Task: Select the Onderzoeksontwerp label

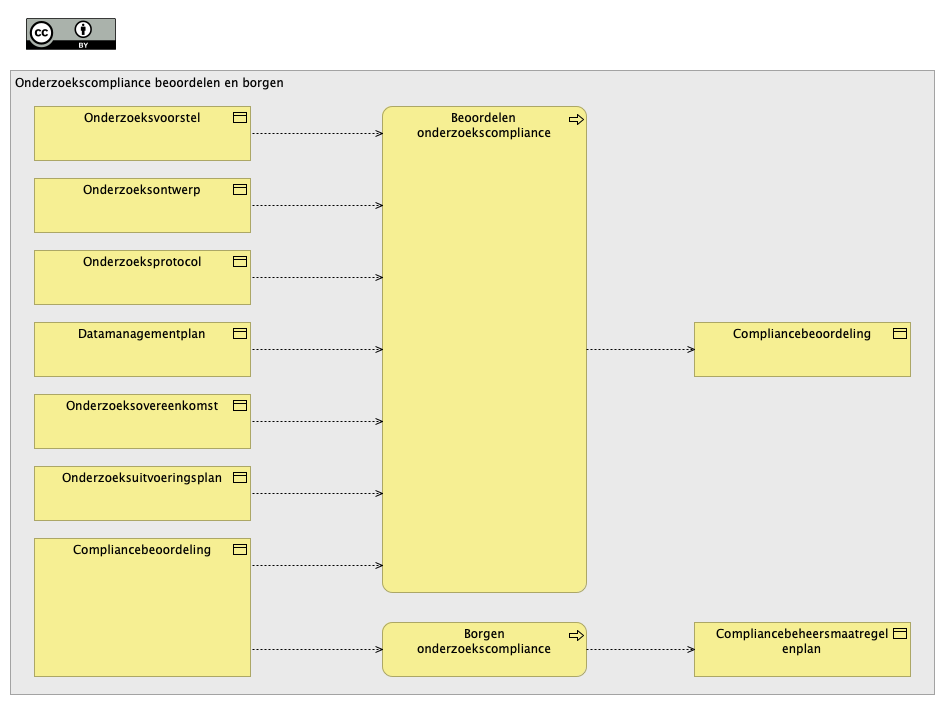Action: [142, 190]
